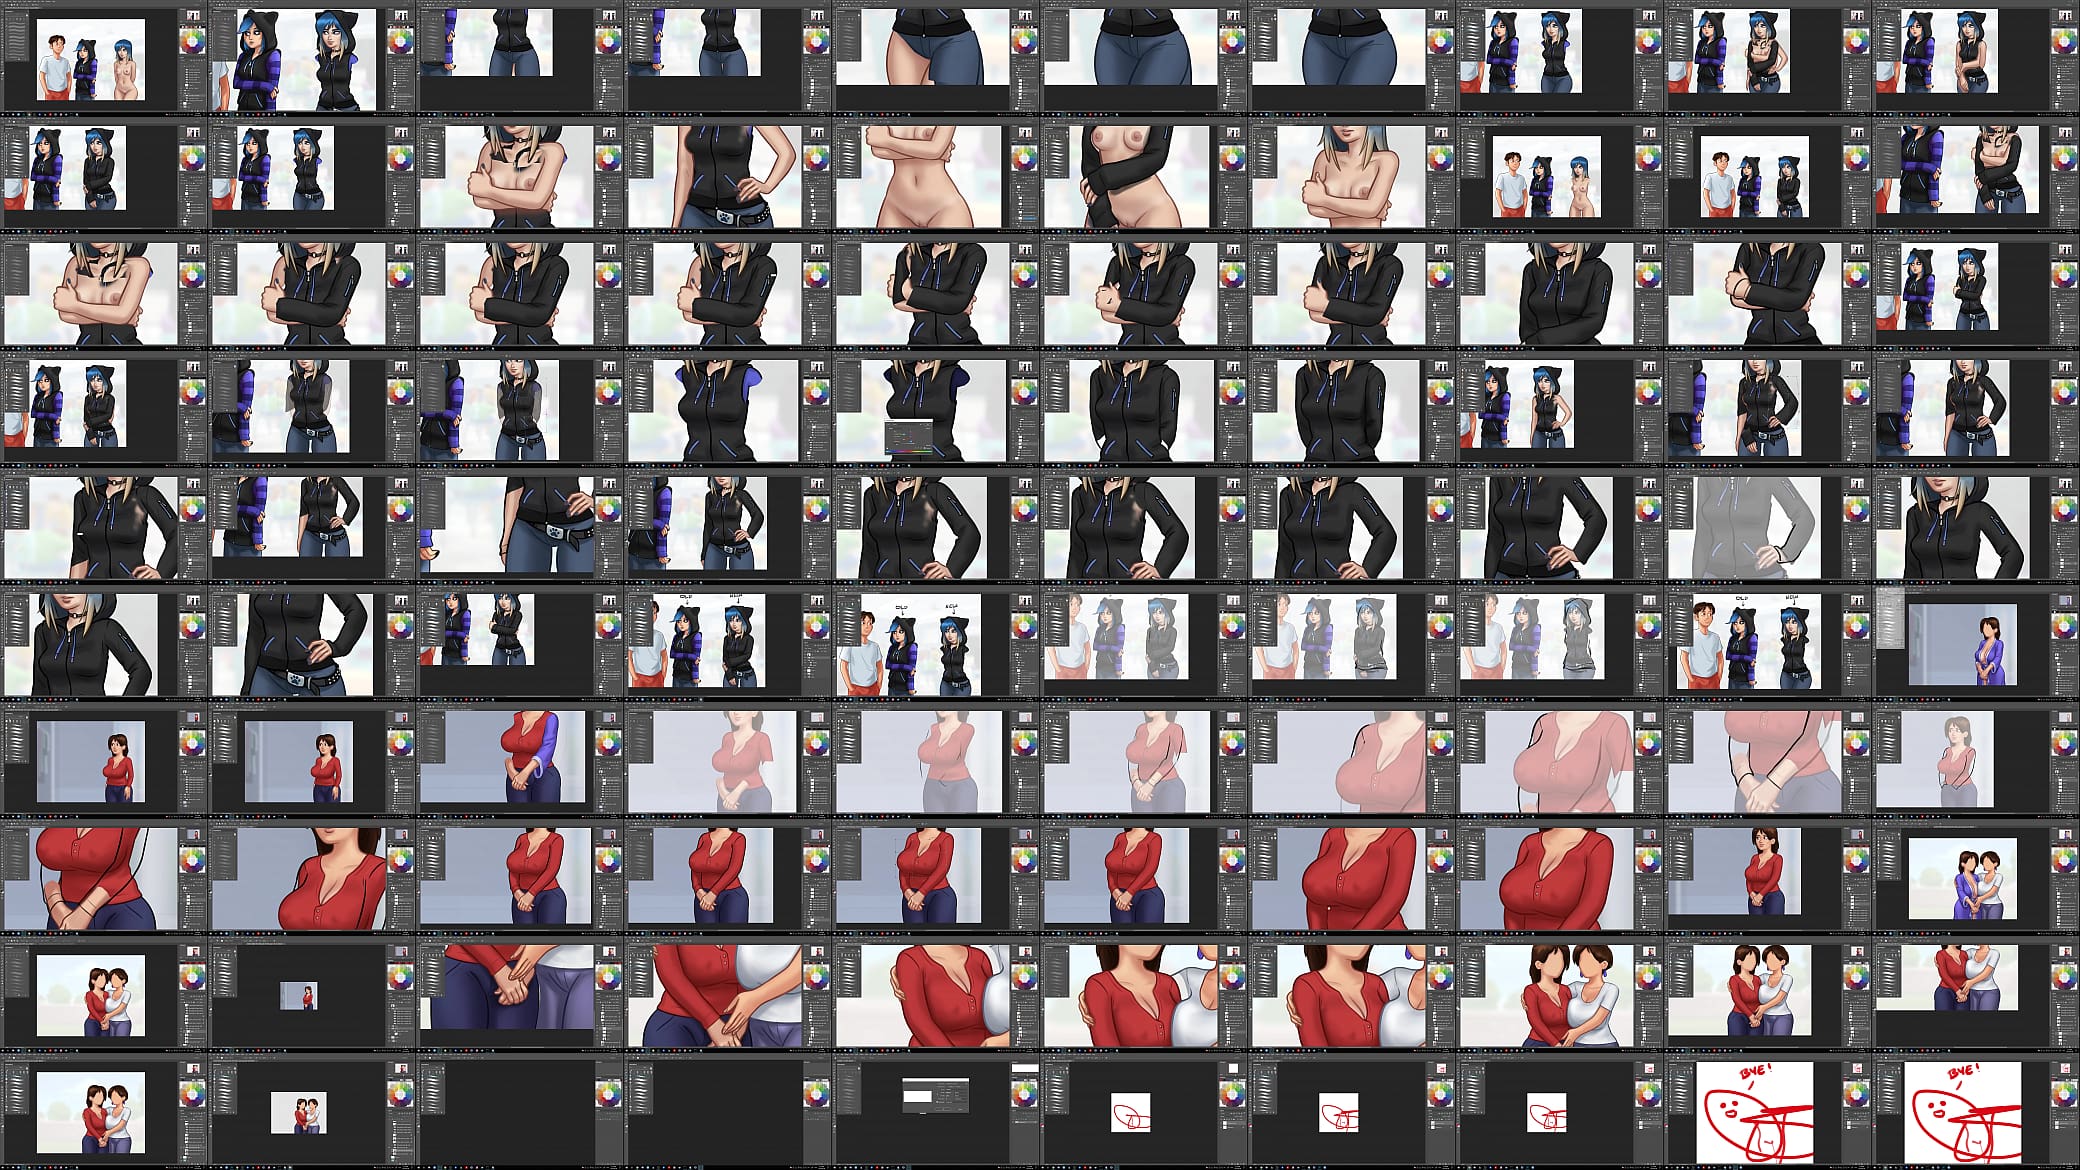Click the first small red scribble canvas on a dark background
The width and height of the screenshot is (2080, 1170).
click(1130, 1112)
